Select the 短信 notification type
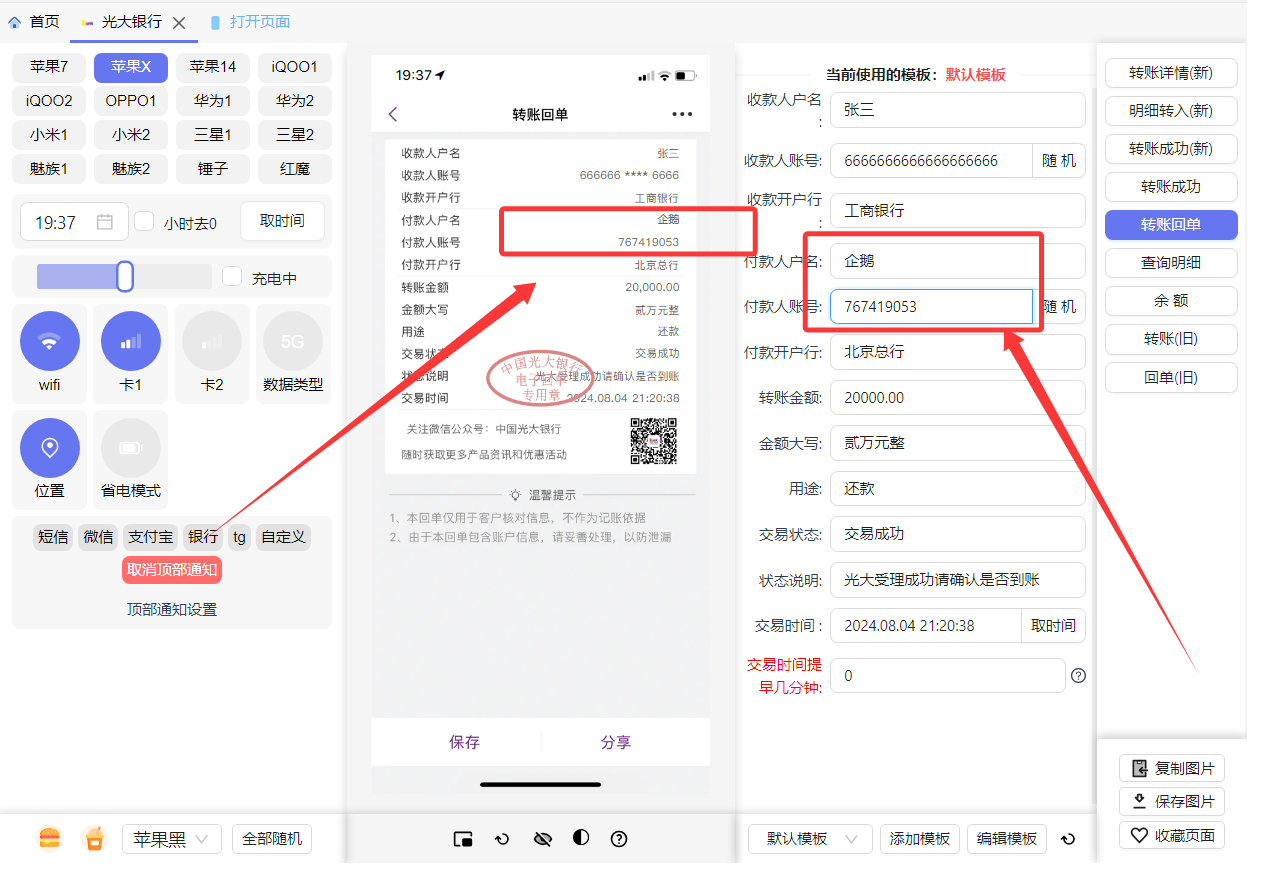The height and width of the screenshot is (877, 1276). [53, 537]
